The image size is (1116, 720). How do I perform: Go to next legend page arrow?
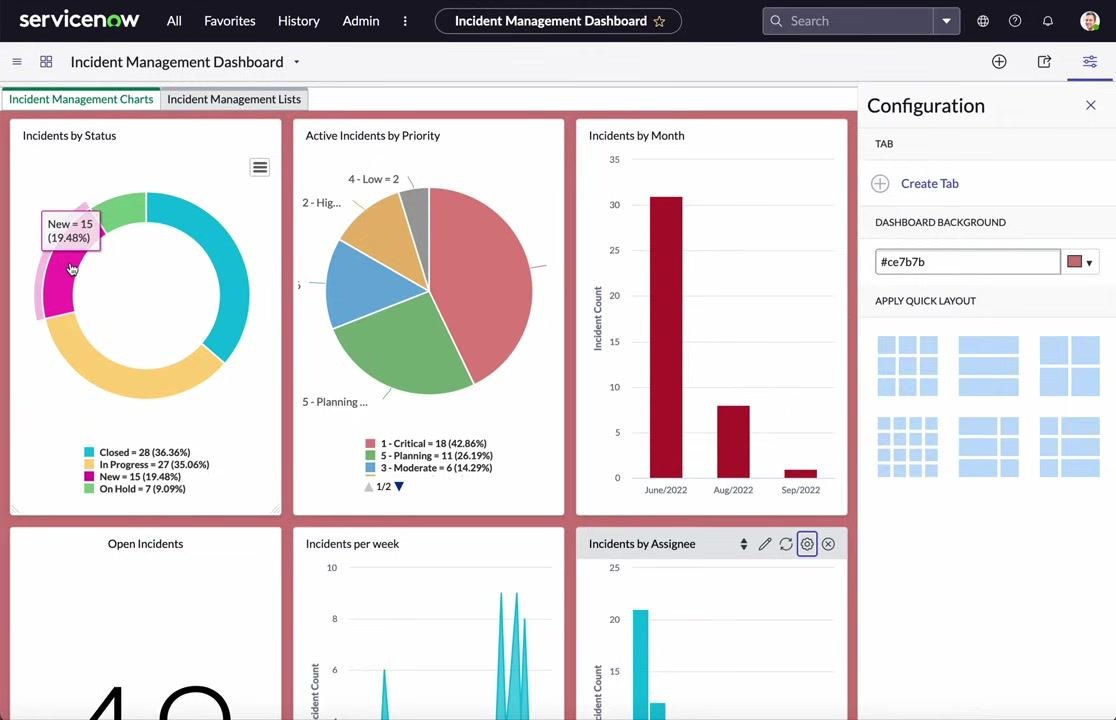click(399, 487)
